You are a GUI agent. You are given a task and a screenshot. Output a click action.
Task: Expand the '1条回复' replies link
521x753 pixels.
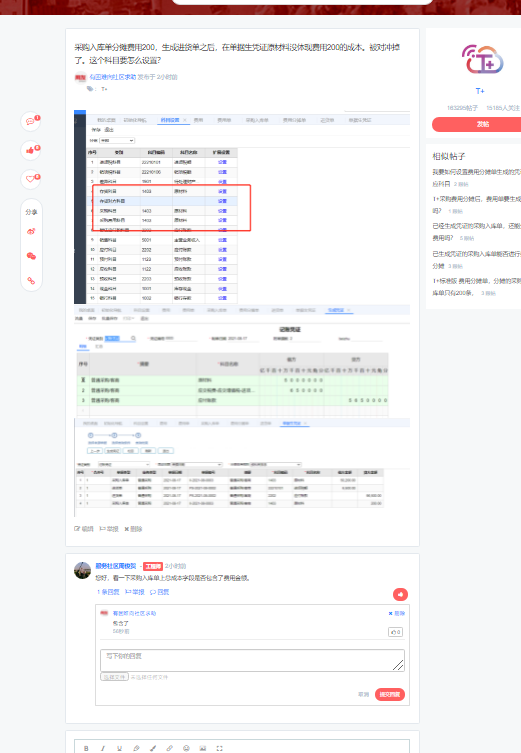108,592
